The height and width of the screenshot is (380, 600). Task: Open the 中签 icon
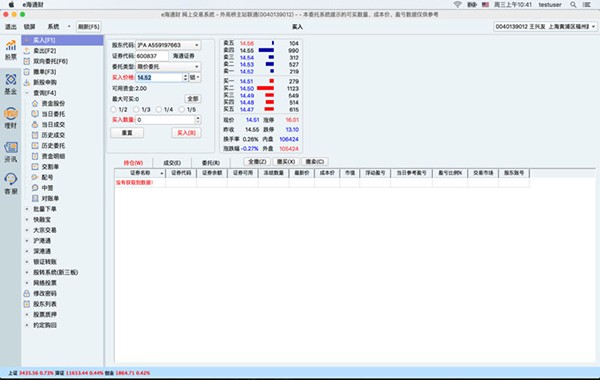[35, 188]
